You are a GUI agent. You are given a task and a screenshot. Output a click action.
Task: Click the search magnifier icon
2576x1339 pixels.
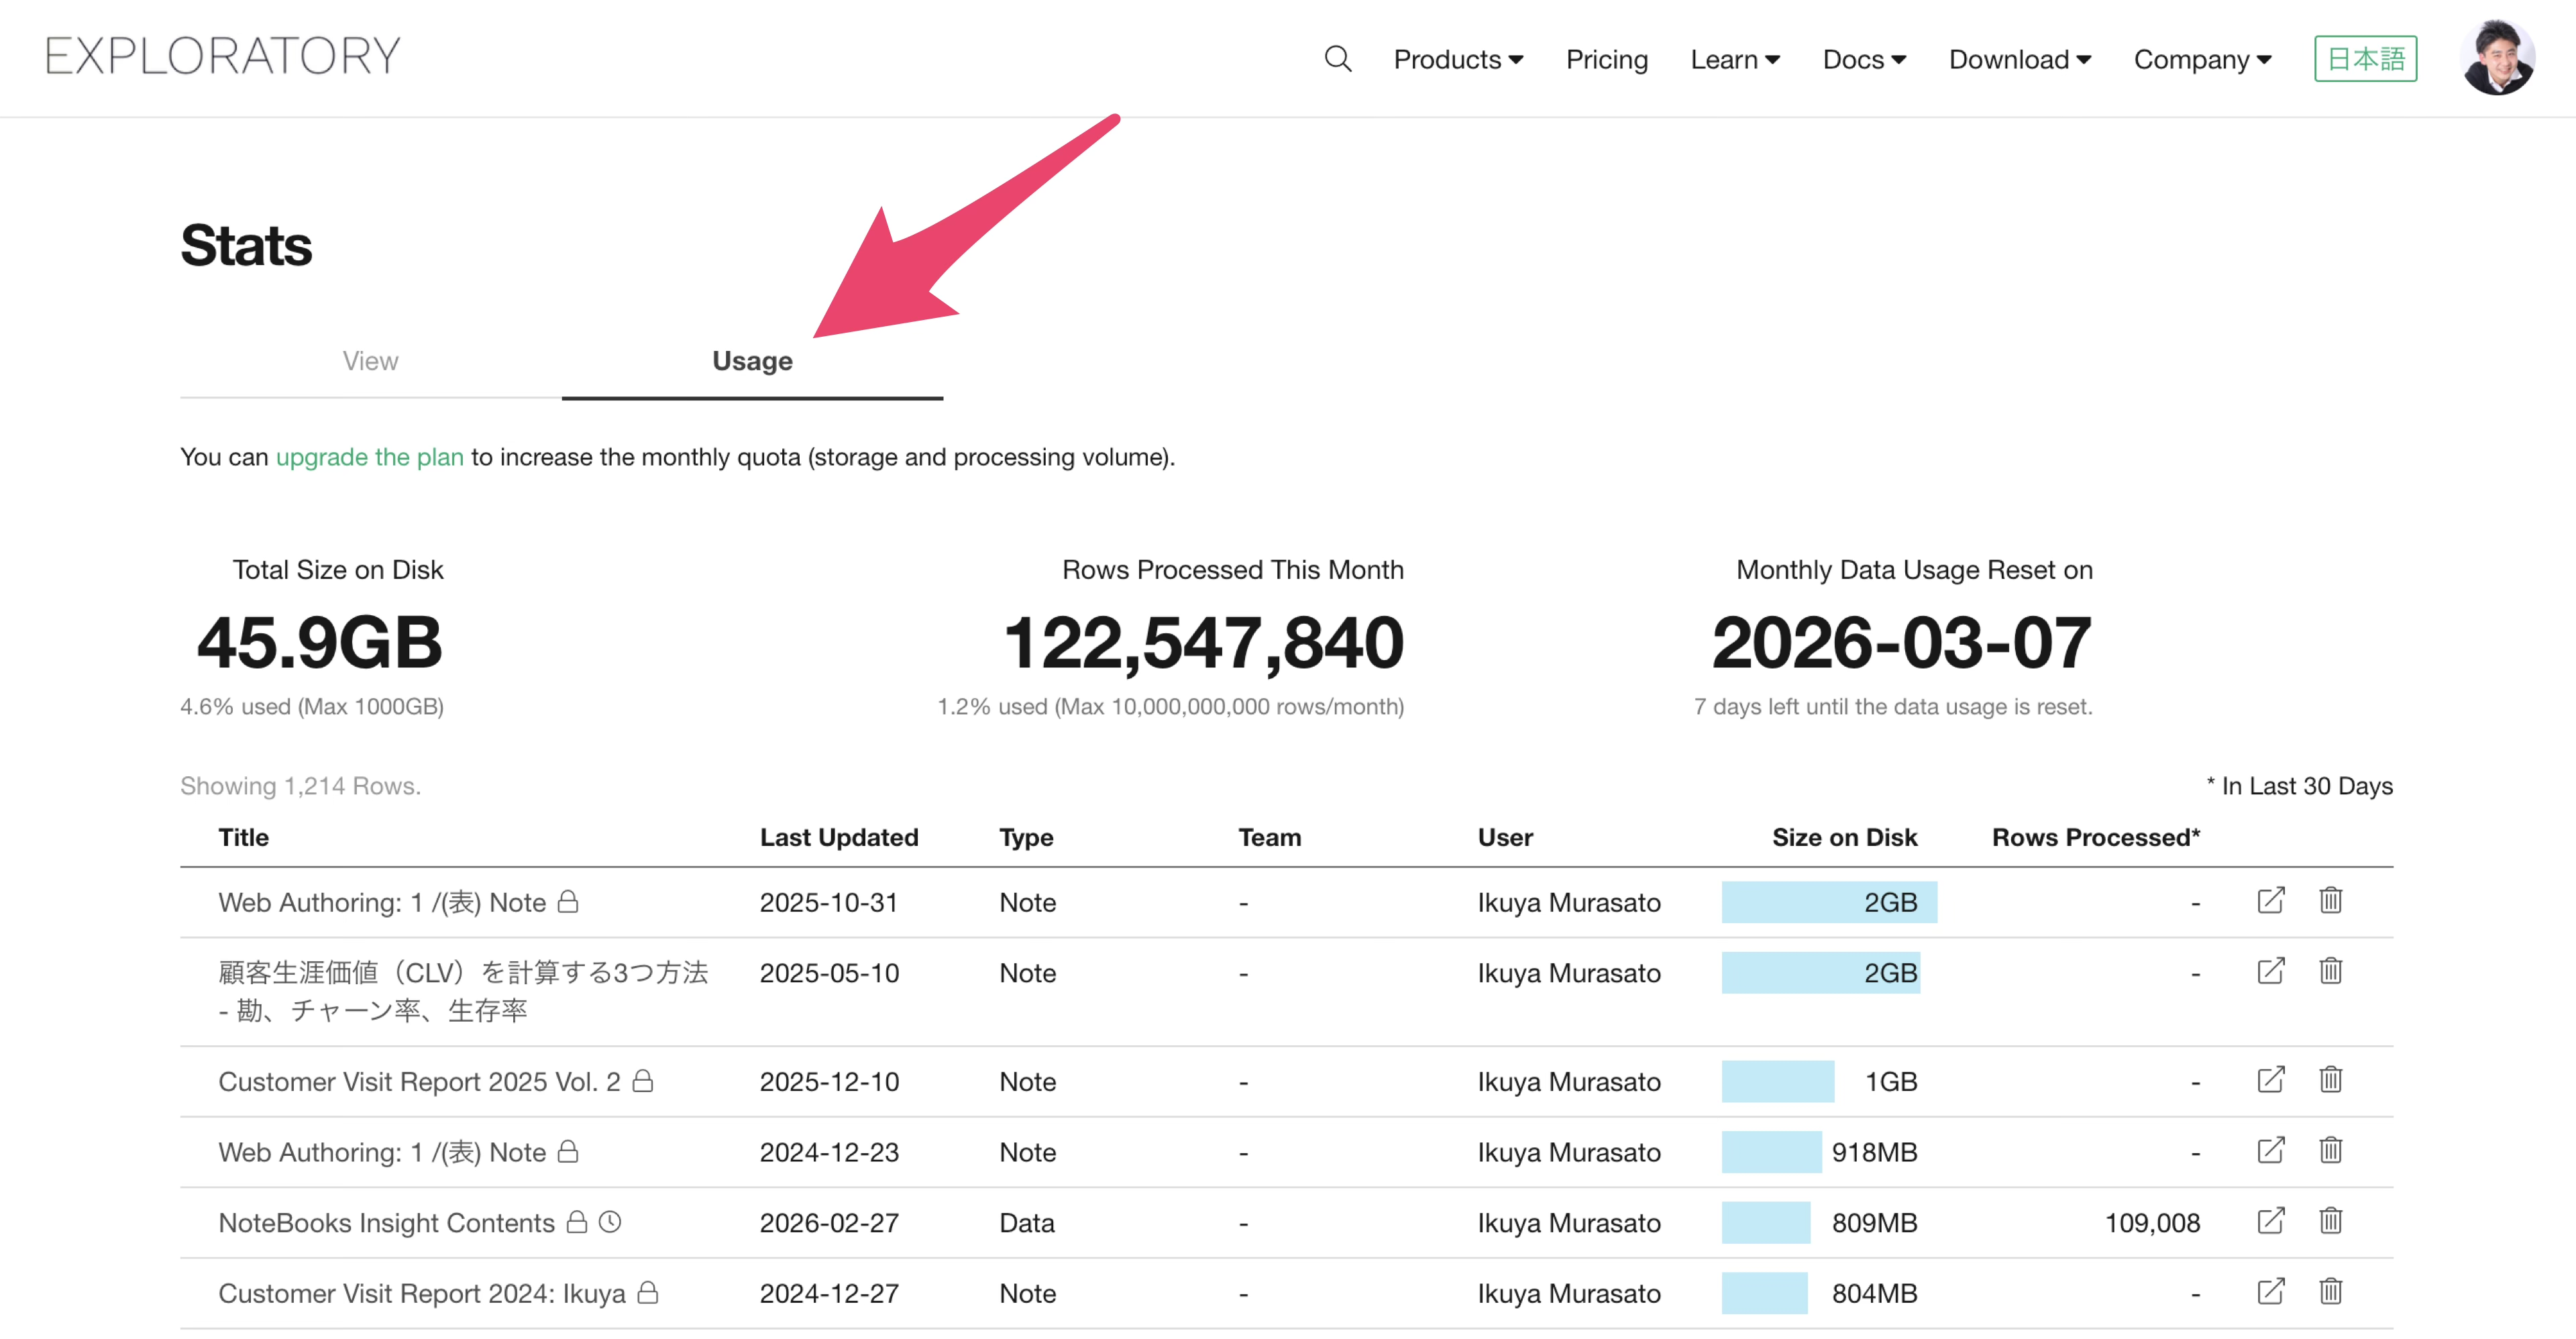point(1337,59)
